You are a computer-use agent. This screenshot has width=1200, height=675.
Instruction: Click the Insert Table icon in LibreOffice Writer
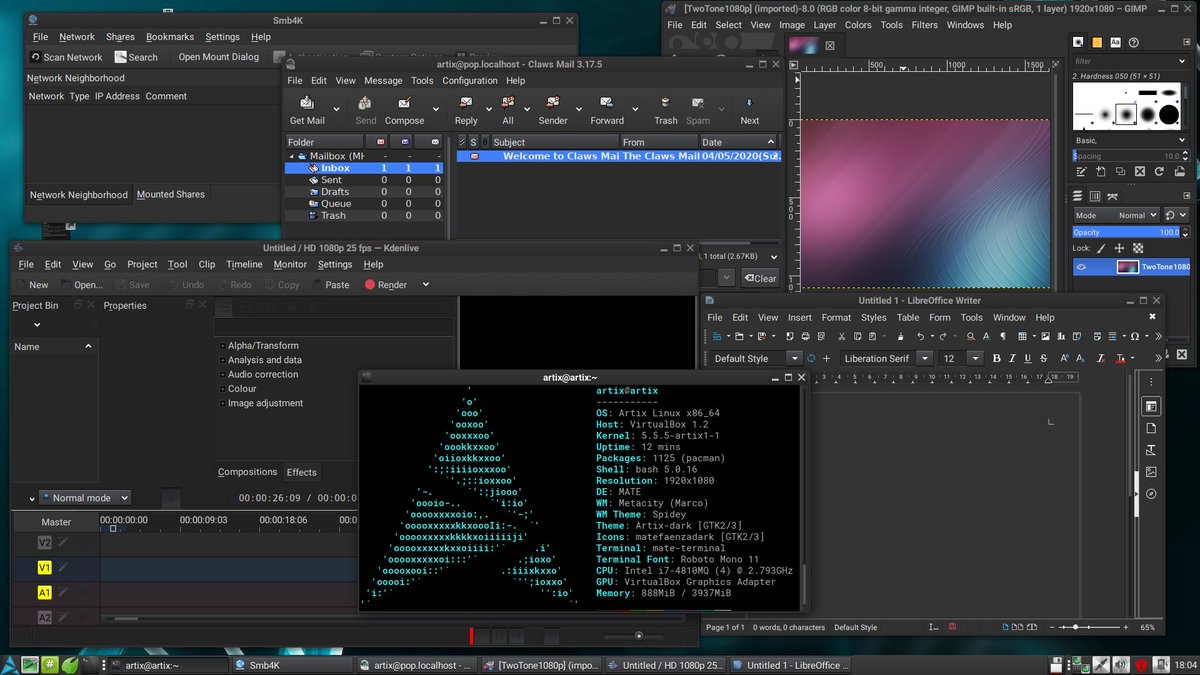[x=1022, y=335]
